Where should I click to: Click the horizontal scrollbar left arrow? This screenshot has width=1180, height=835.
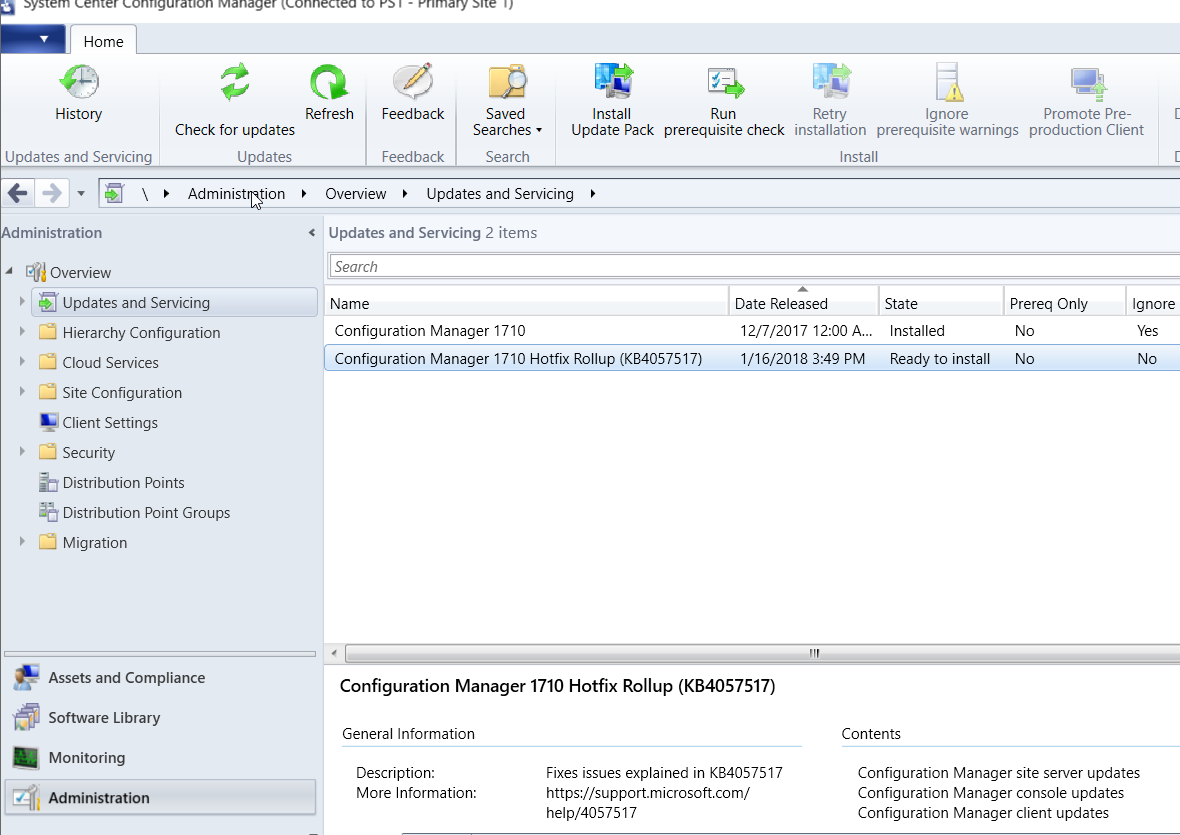coord(334,653)
